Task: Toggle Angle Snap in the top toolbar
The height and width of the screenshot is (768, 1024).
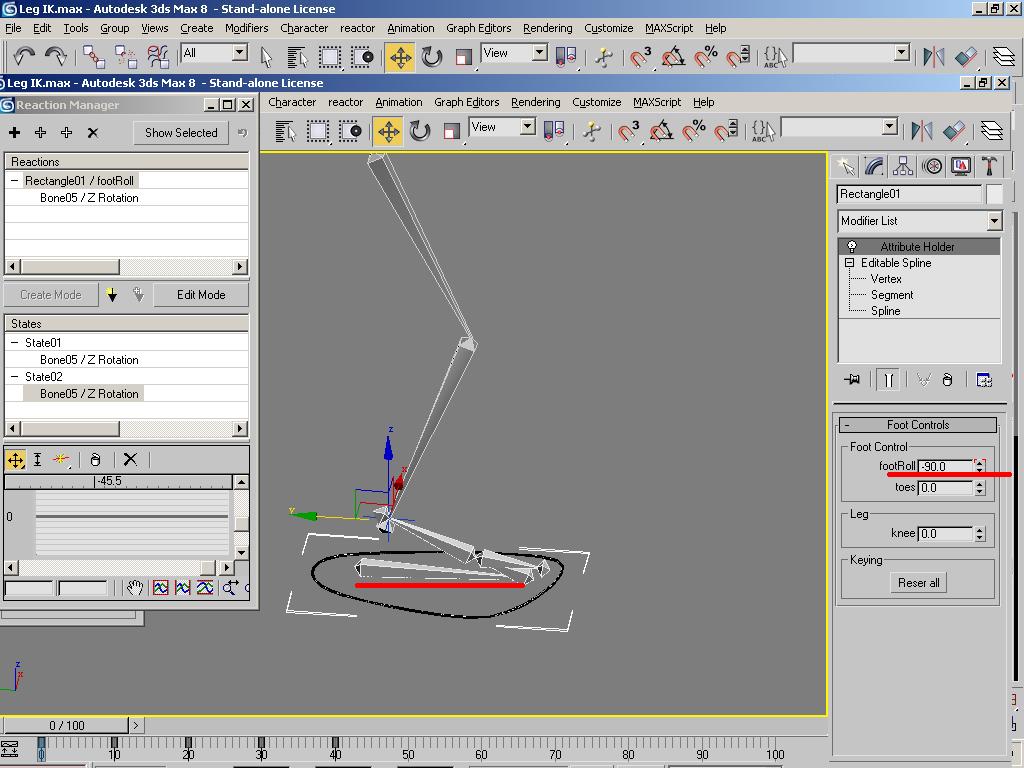Action: click(x=673, y=57)
